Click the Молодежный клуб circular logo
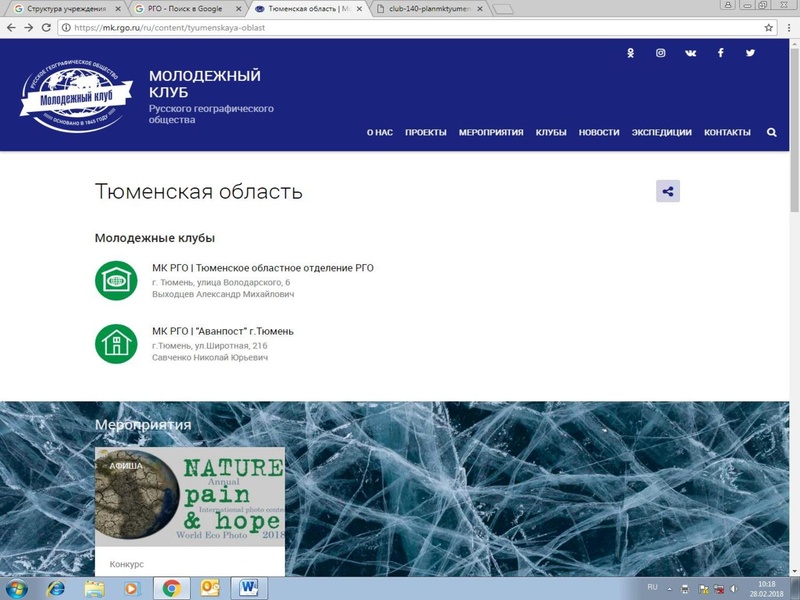The image size is (800, 600). tap(72, 97)
